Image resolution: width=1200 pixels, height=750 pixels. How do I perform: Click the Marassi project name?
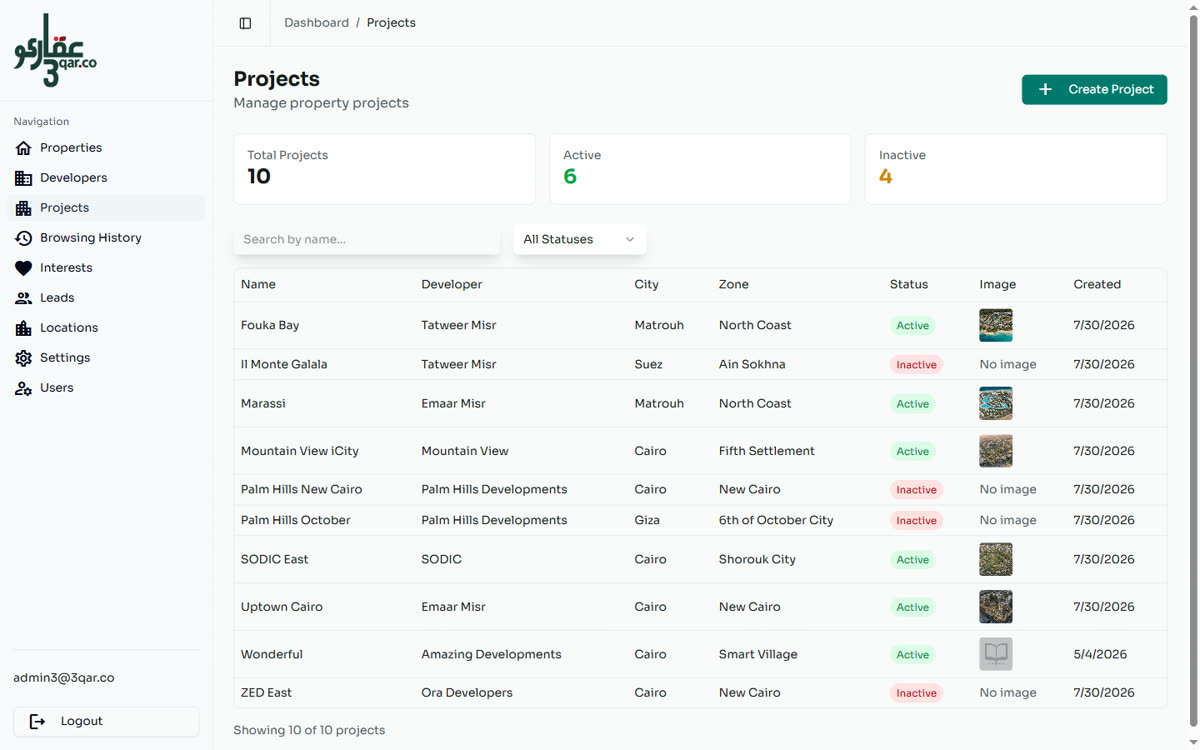coord(263,404)
